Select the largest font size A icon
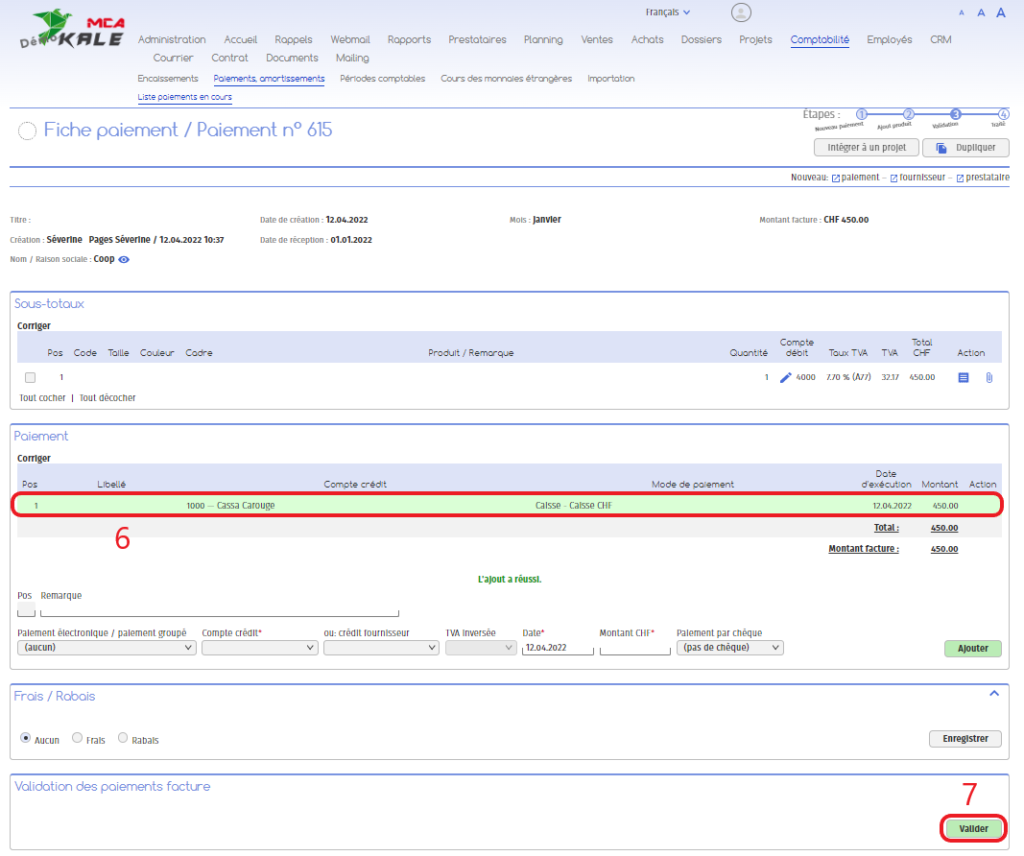Screen dimensions: 1024x856 pyautogui.click(x=1000, y=13)
